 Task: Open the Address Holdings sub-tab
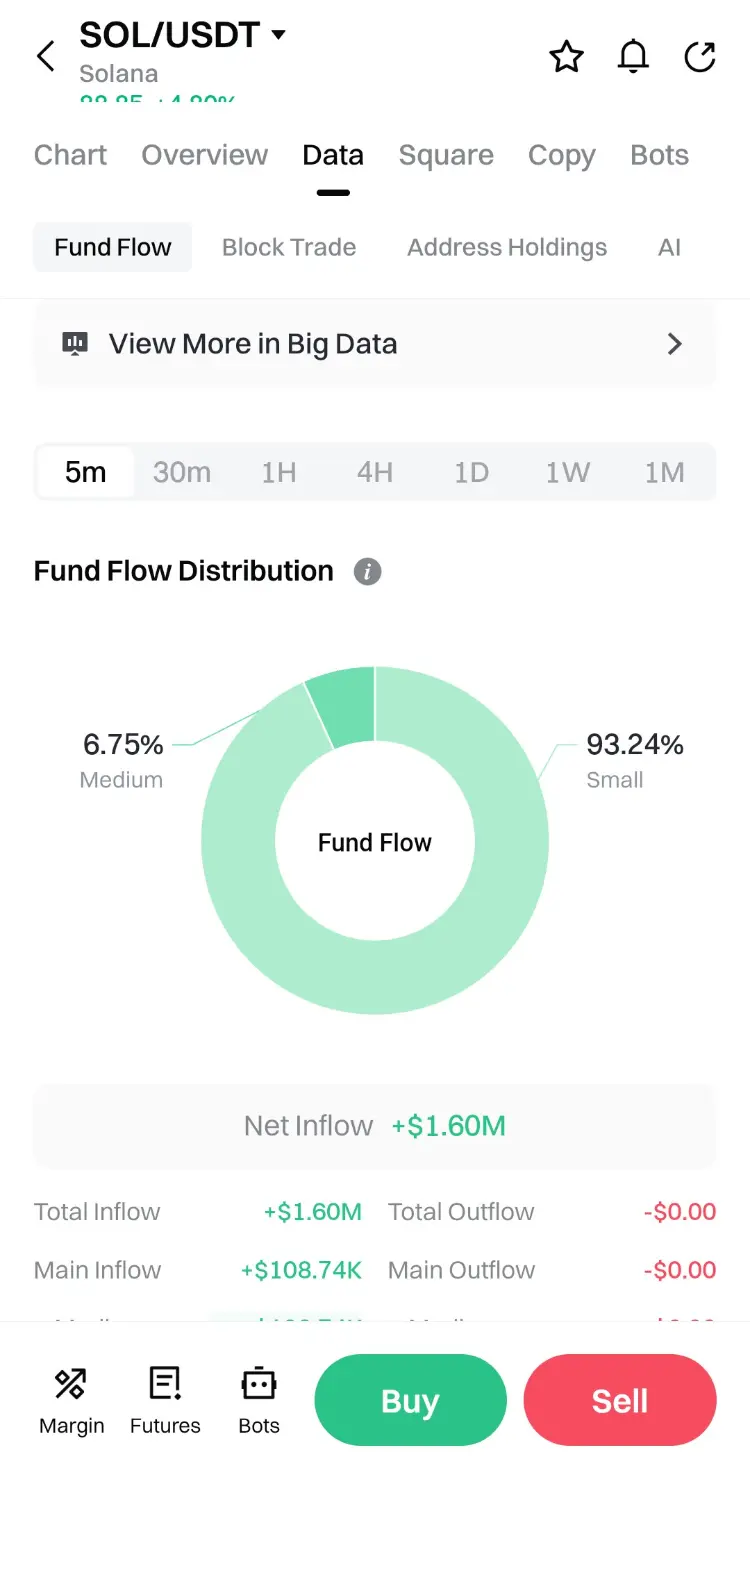tap(507, 247)
